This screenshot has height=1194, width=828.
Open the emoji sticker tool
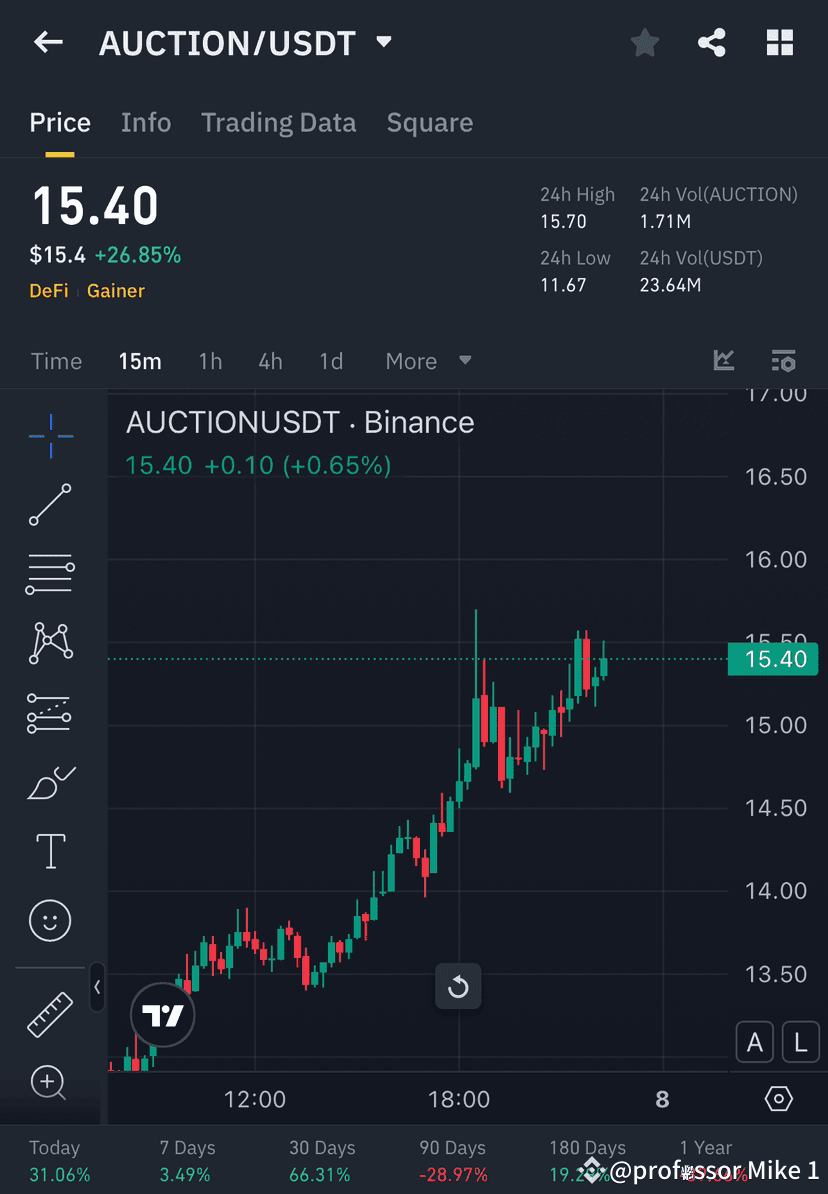(50, 920)
